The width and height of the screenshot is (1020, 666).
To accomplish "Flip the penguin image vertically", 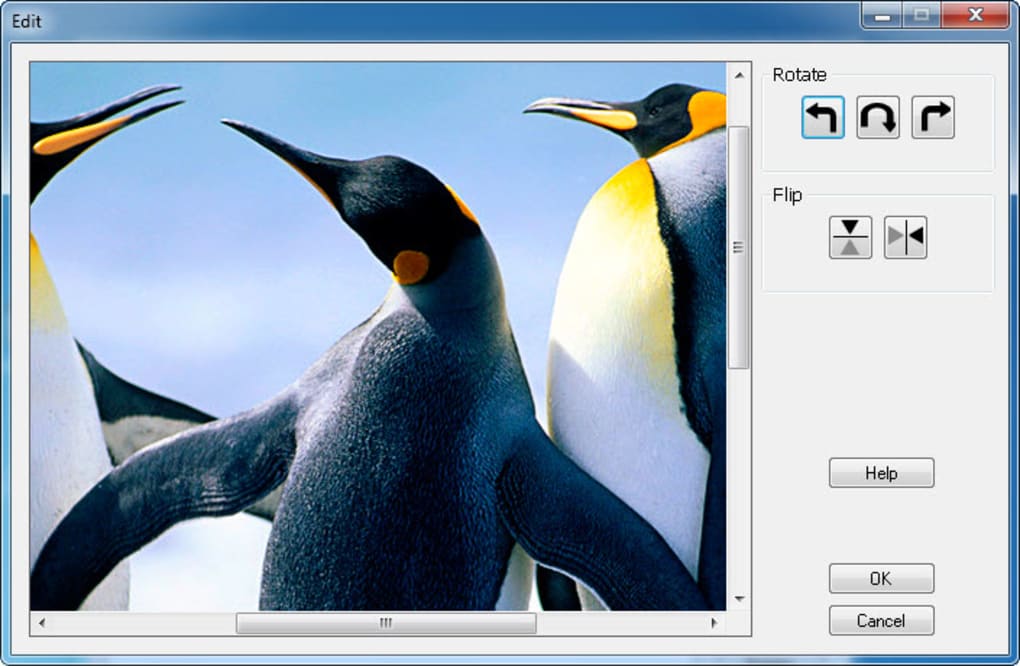I will (849, 237).
